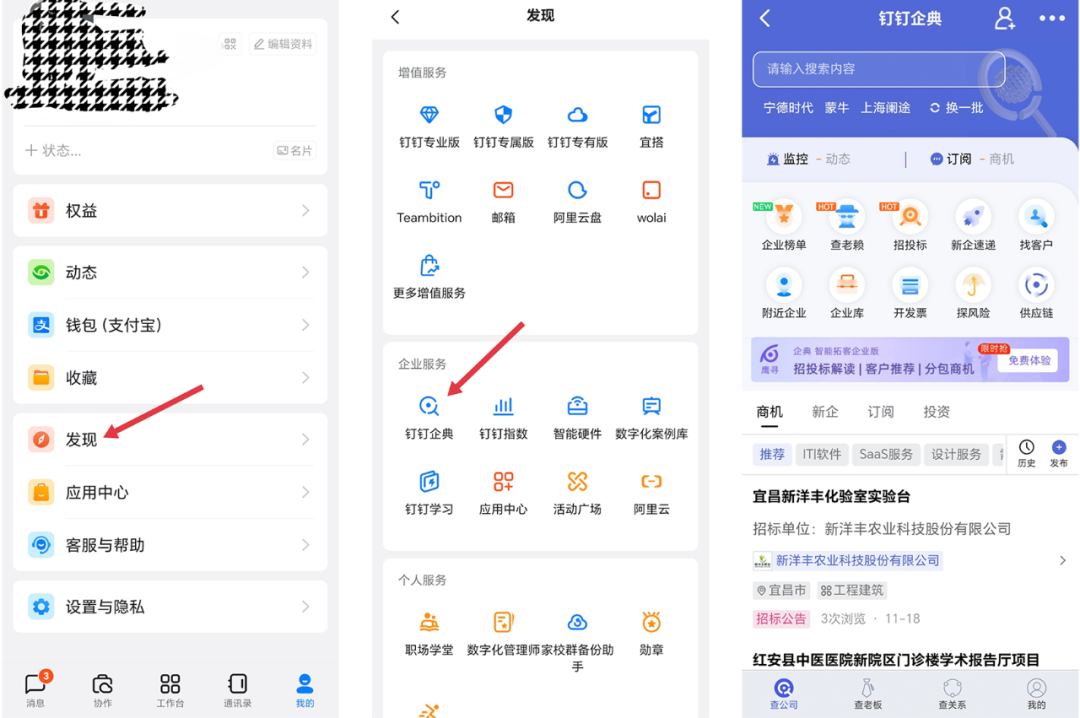Open 职场学堂 personal service
The width and height of the screenshot is (1080, 718).
pyautogui.click(x=429, y=634)
